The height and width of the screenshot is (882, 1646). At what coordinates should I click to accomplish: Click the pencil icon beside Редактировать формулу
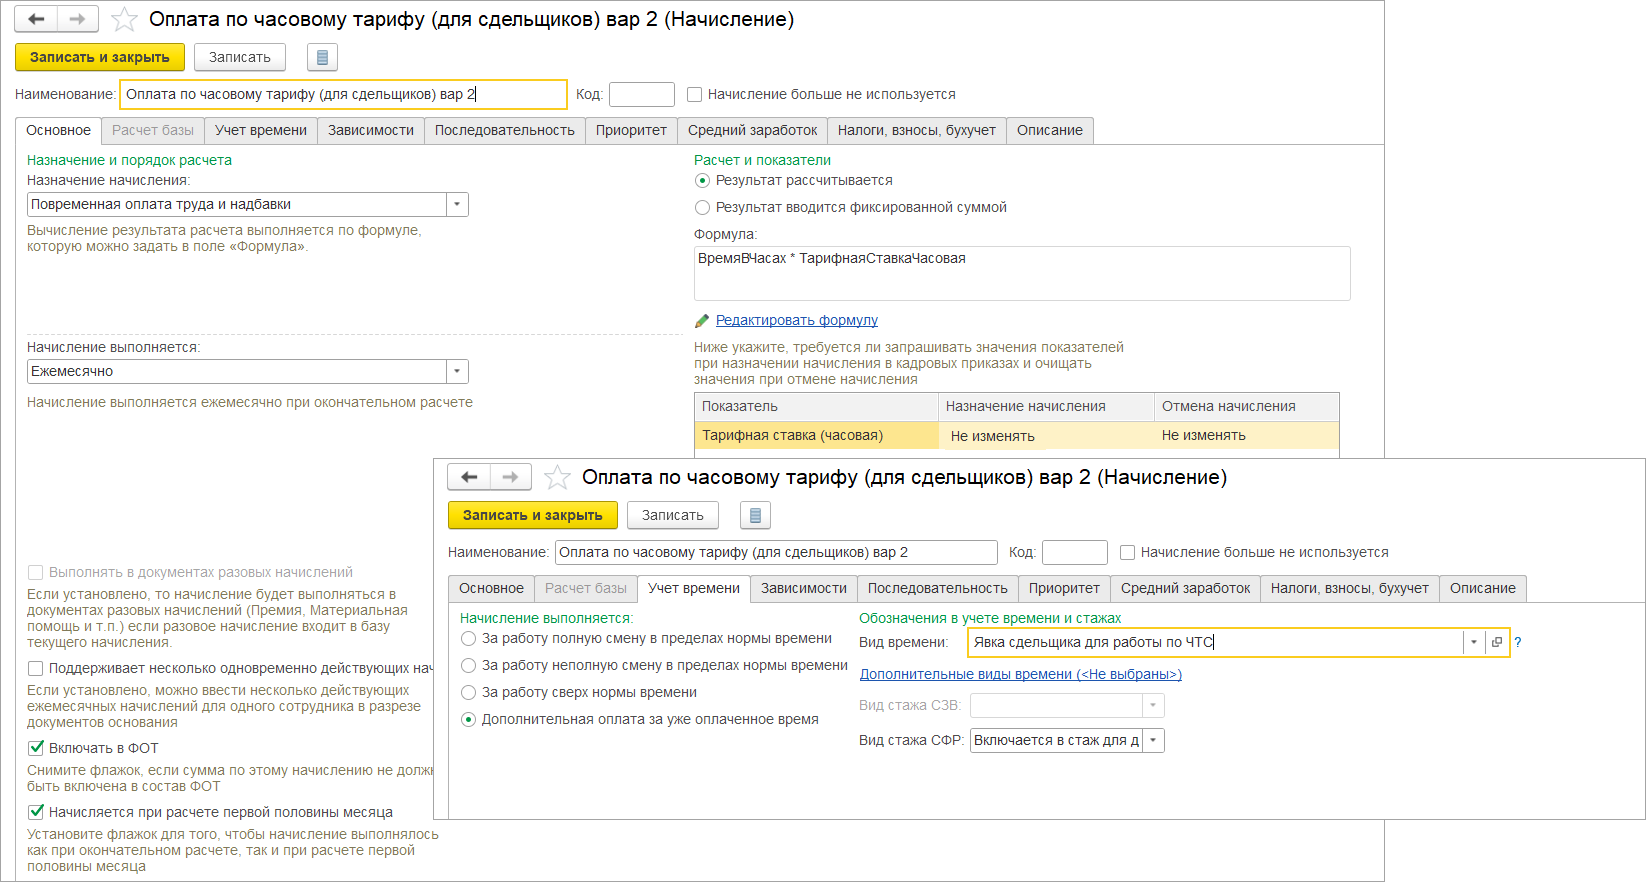[702, 321]
